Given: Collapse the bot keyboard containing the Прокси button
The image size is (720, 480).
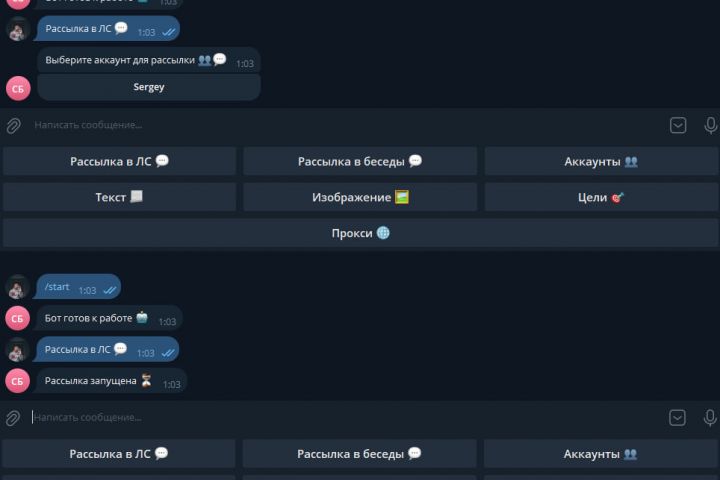Looking at the screenshot, I should coord(678,125).
